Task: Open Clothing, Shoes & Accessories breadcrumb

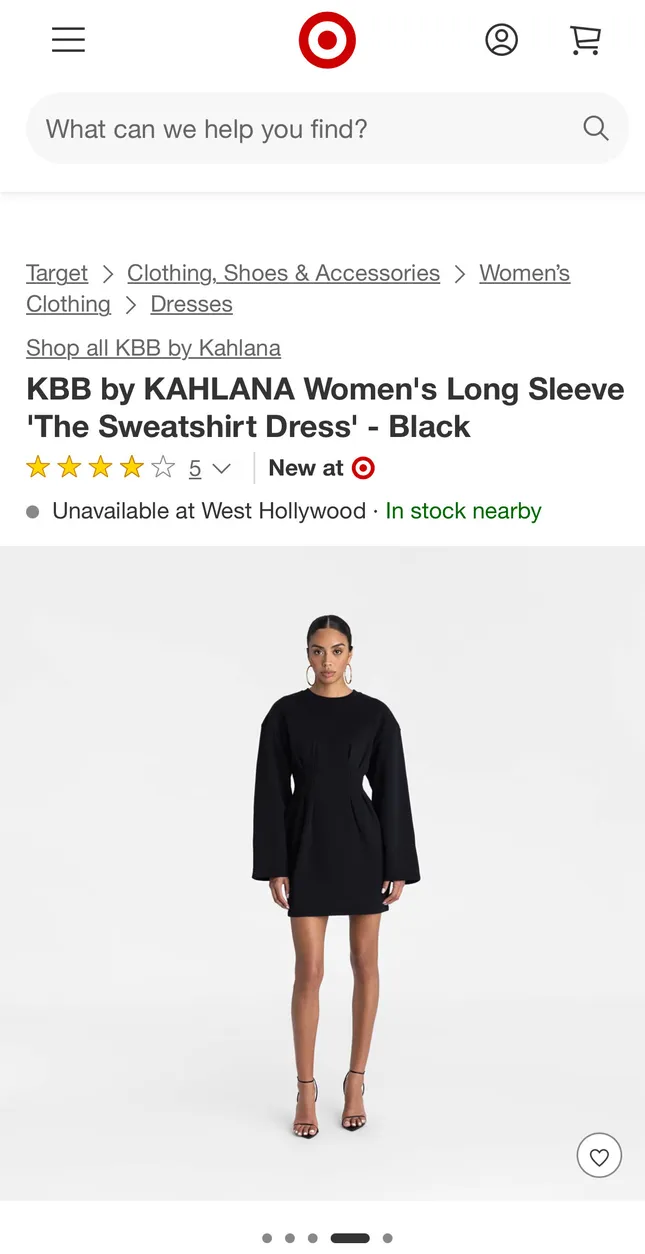Action: point(283,273)
